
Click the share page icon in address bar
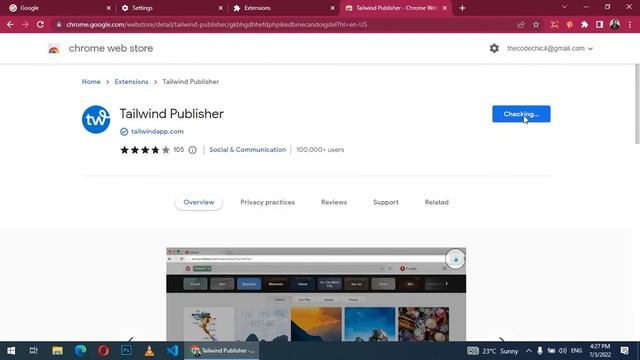click(520, 24)
